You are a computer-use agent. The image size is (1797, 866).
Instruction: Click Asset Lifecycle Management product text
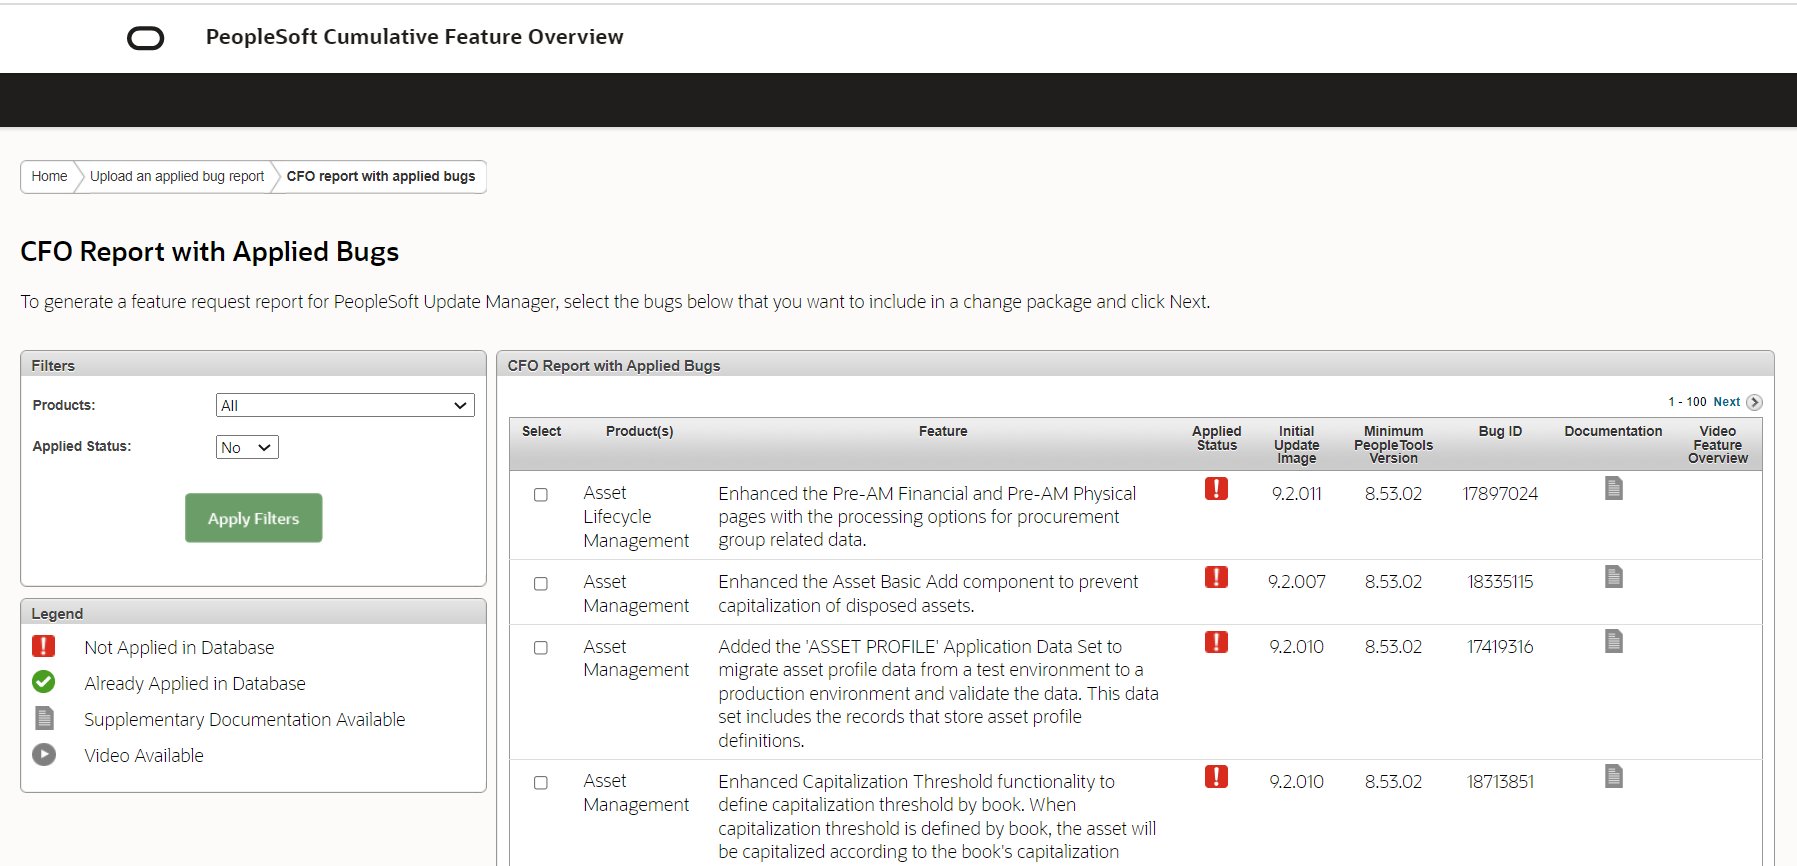[636, 517]
